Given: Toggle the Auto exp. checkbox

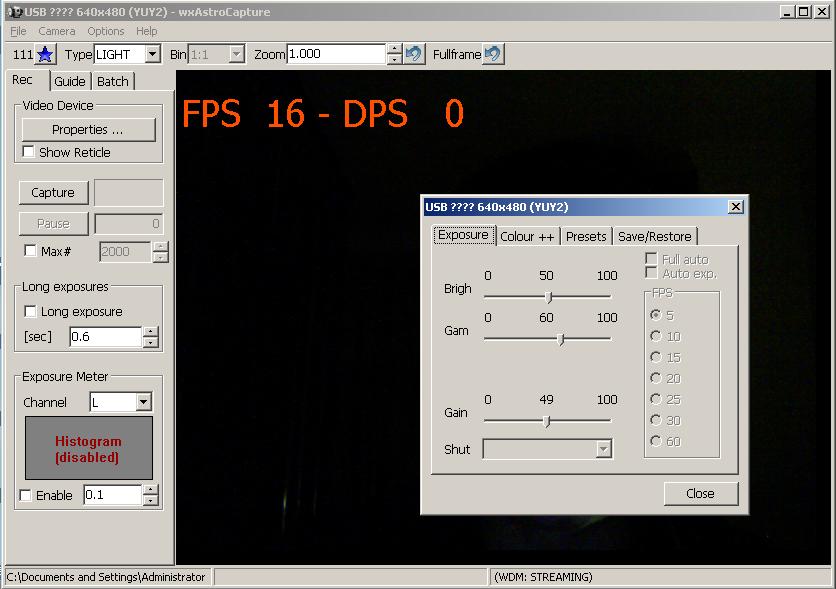Looking at the screenshot, I should [x=651, y=273].
